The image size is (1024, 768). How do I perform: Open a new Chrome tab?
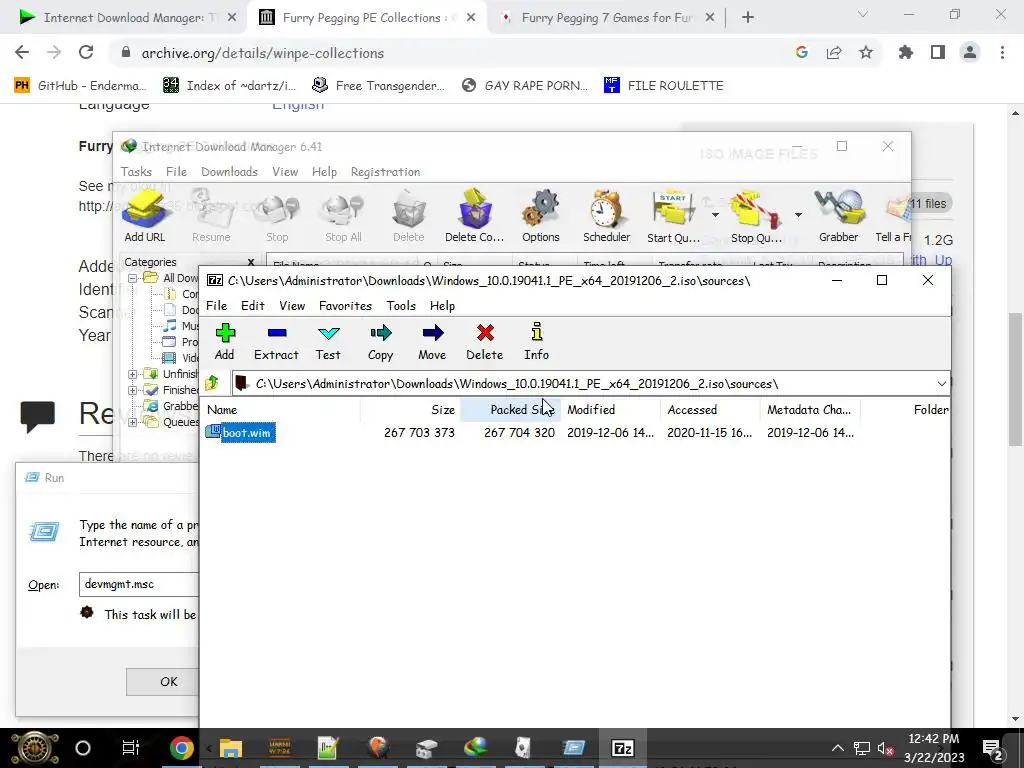click(748, 18)
